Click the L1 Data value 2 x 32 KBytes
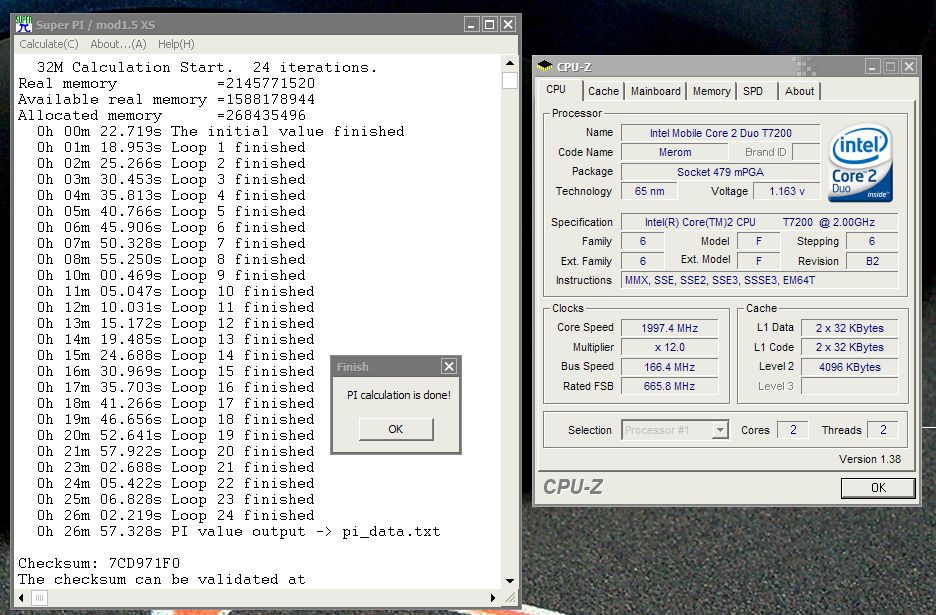 (849, 328)
